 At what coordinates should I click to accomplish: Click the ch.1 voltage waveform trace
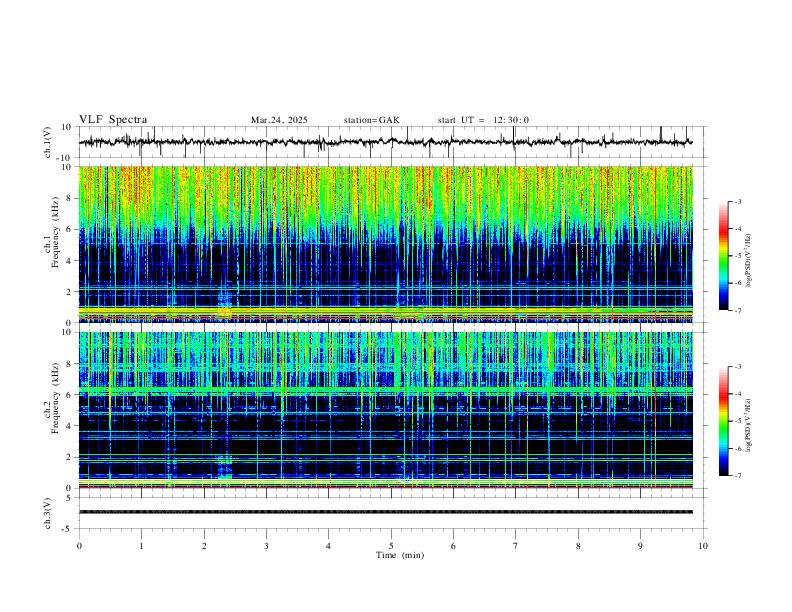pos(385,142)
